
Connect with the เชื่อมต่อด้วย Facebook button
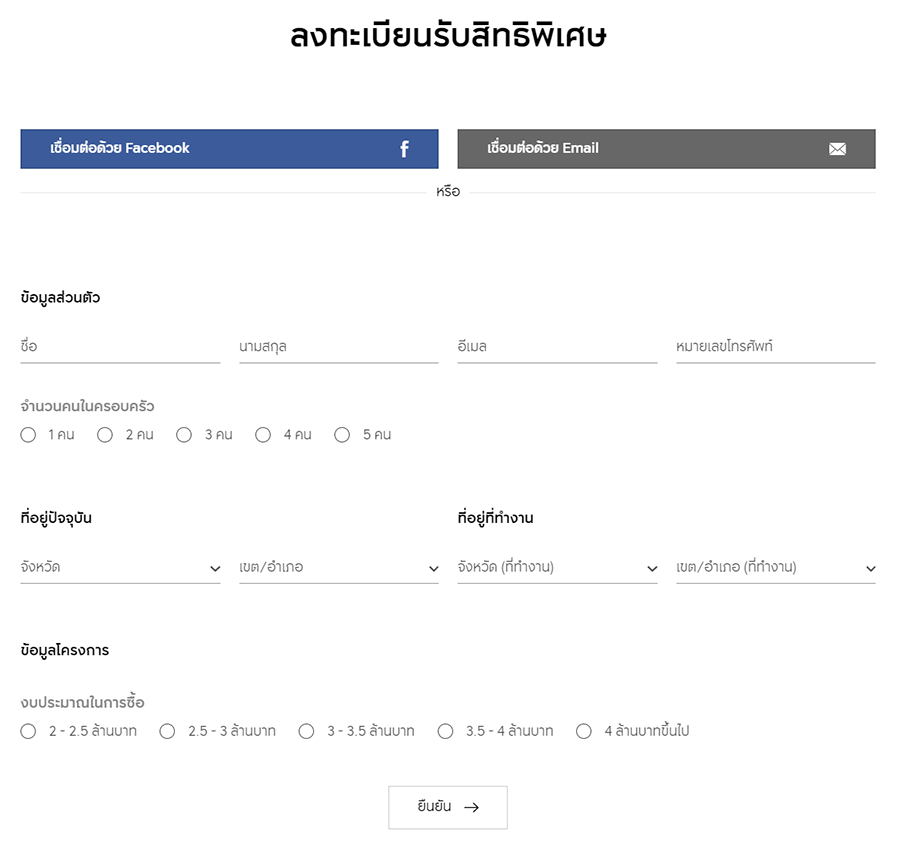click(230, 149)
